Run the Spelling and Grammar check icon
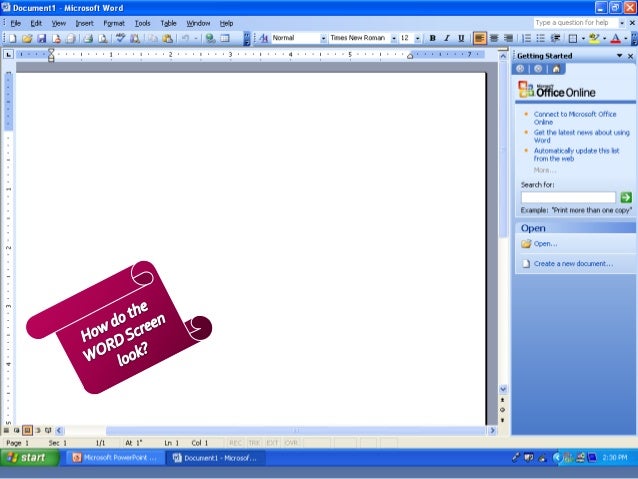The image size is (638, 479). point(120,38)
